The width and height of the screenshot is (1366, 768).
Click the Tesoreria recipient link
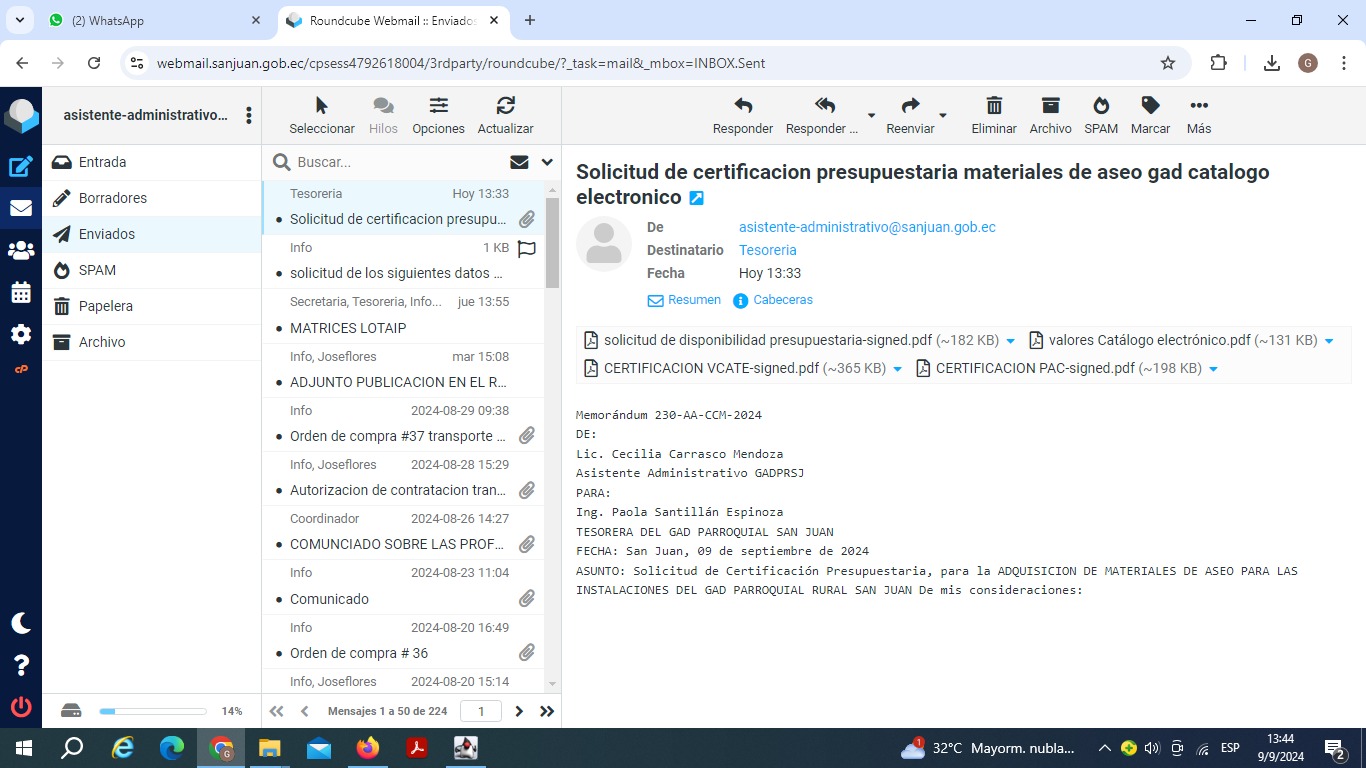[x=767, y=250]
